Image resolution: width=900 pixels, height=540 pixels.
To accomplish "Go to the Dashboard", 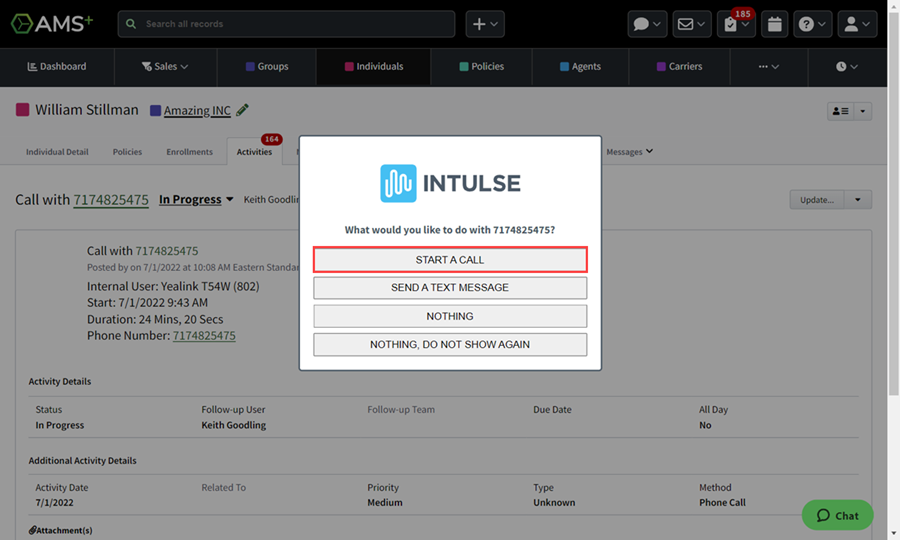I will 57,67.
